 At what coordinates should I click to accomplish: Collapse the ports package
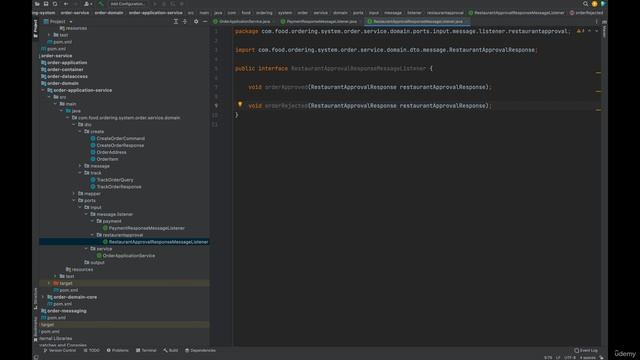[74, 200]
